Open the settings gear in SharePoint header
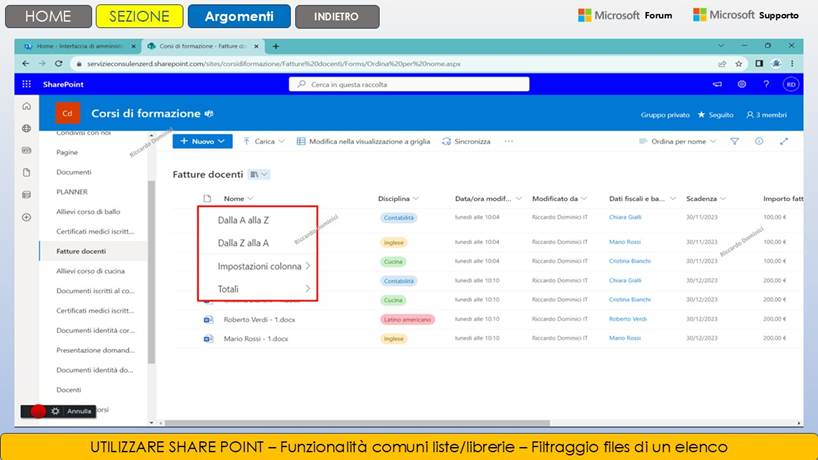This screenshot has height=460, width=818. 741,84
